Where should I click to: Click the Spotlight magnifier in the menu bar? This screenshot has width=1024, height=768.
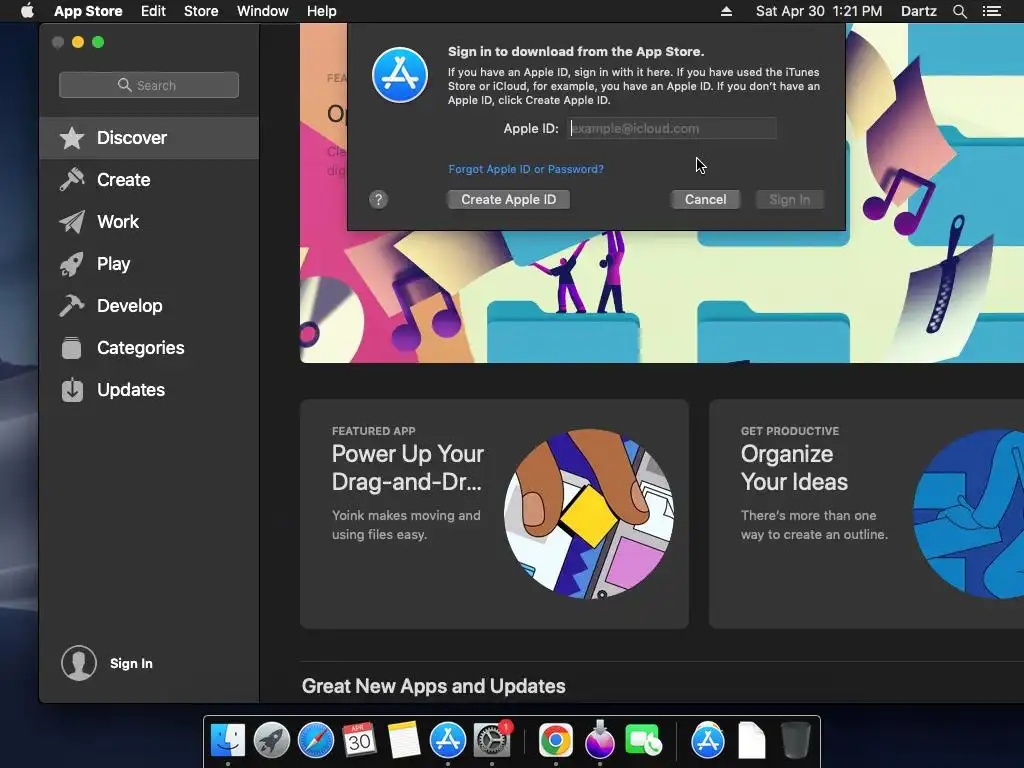(959, 11)
